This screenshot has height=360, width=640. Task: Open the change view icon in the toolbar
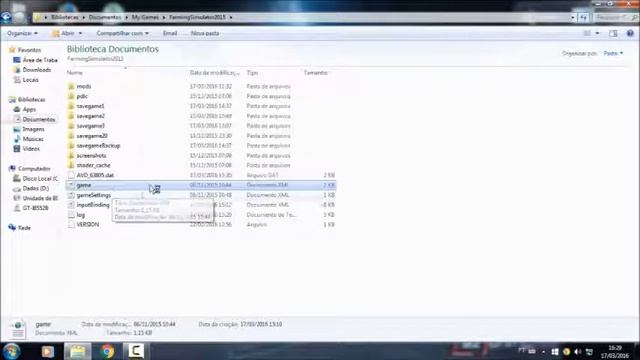(587, 33)
